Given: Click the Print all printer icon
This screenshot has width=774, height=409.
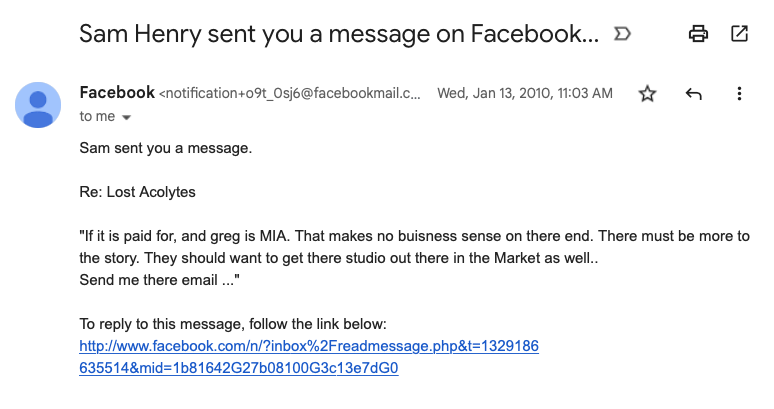Looking at the screenshot, I should pyautogui.click(x=698, y=34).
